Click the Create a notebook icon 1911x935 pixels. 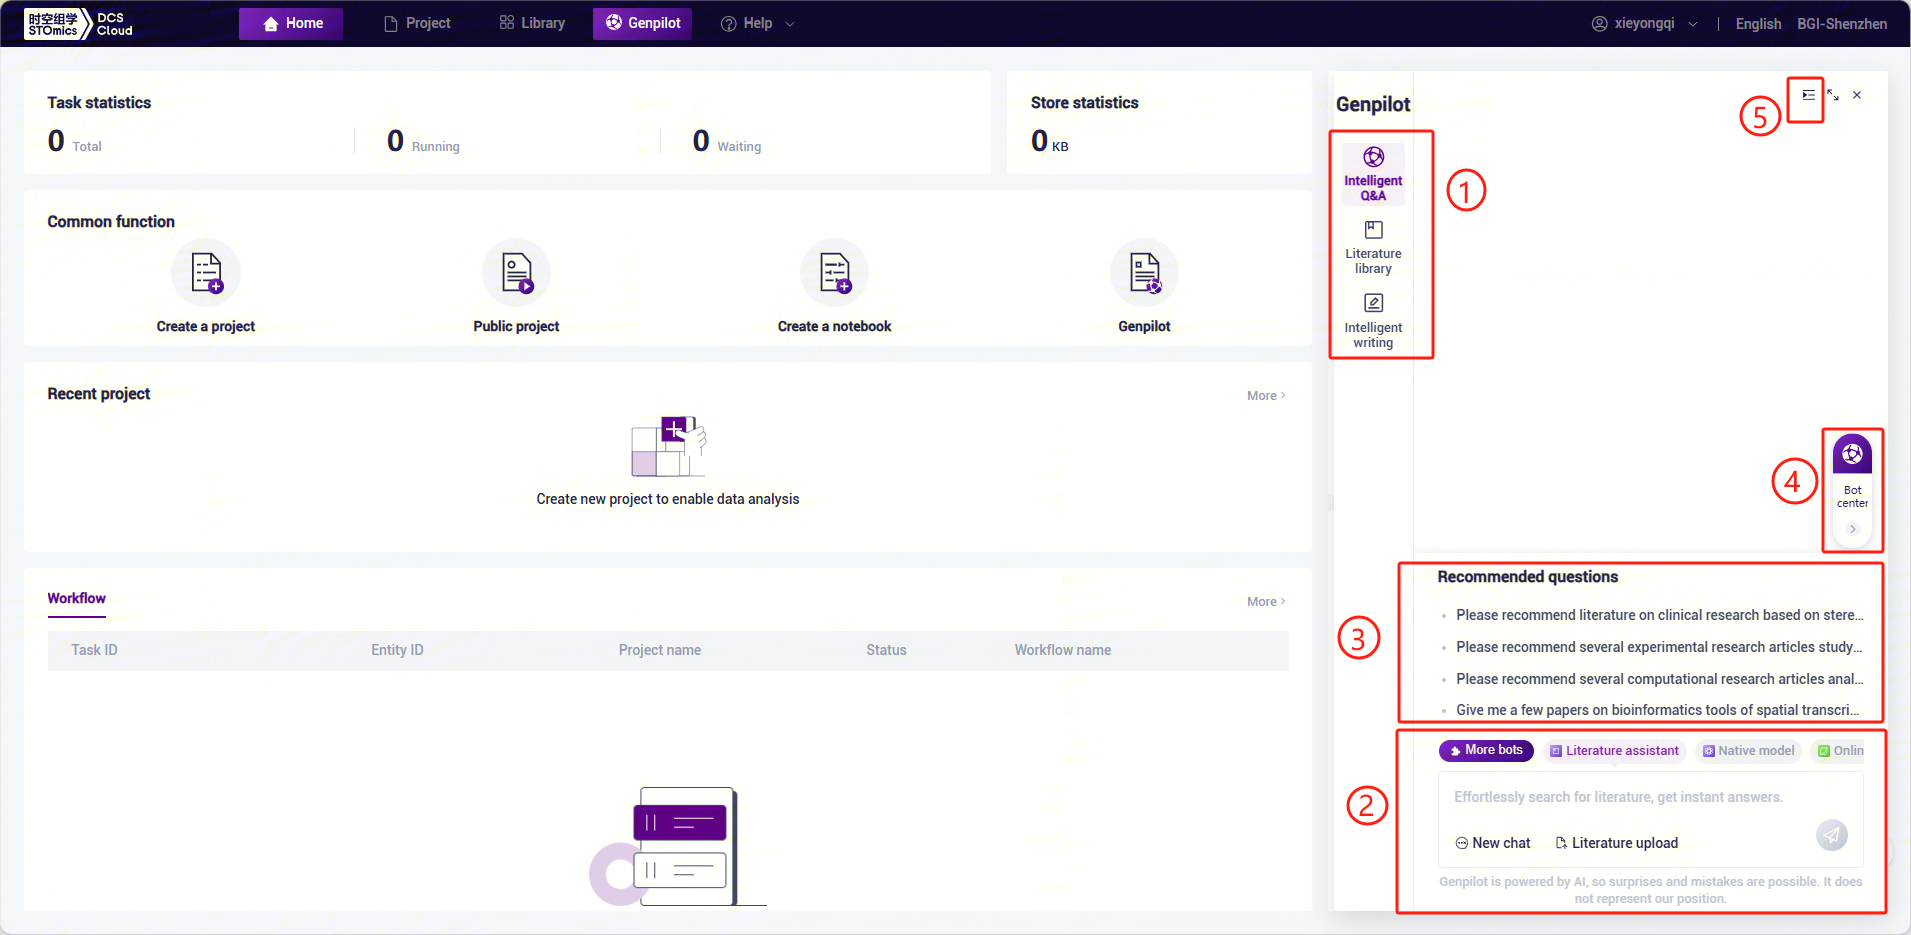(x=834, y=273)
